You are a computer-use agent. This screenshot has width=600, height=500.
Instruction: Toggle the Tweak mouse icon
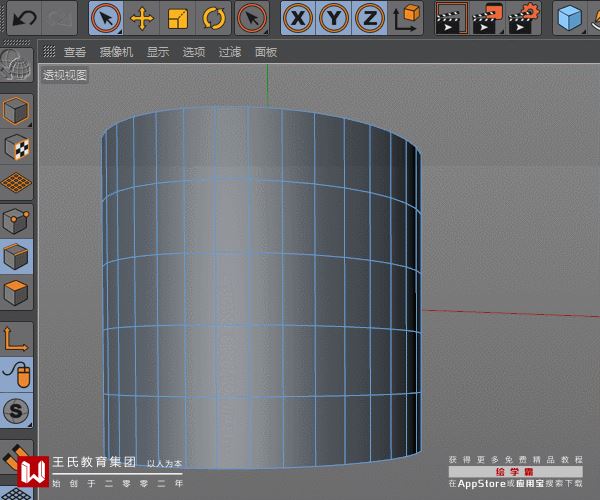click(16, 375)
